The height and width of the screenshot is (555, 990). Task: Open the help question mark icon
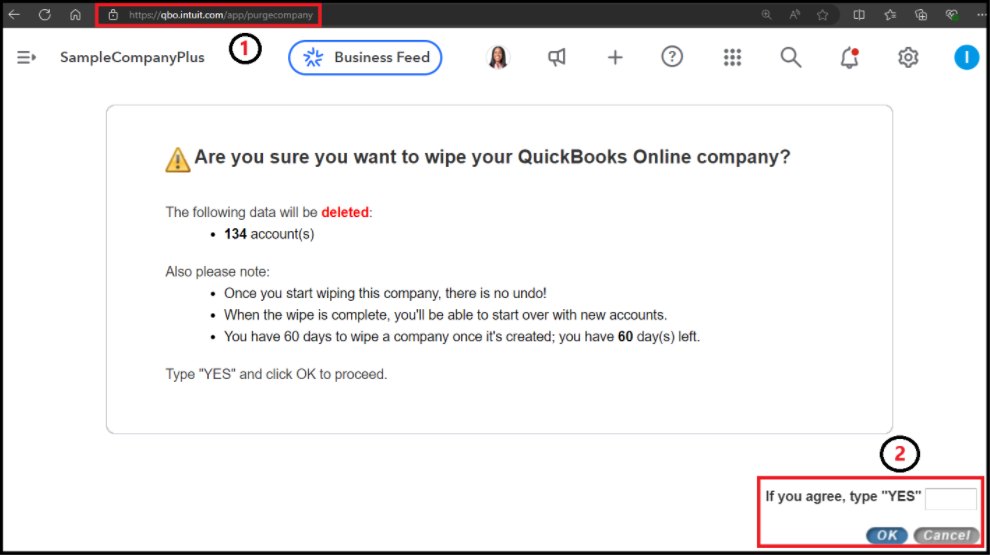coord(672,57)
